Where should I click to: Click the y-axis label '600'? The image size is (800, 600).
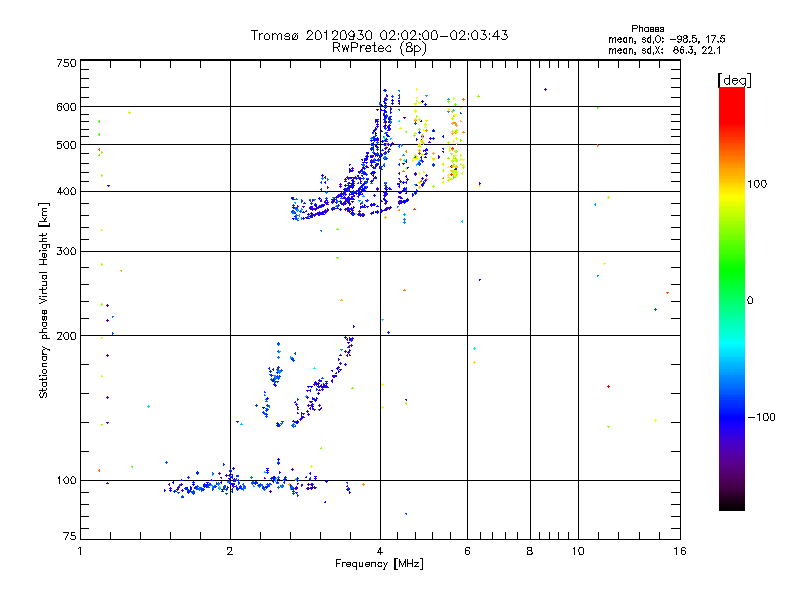(66, 107)
